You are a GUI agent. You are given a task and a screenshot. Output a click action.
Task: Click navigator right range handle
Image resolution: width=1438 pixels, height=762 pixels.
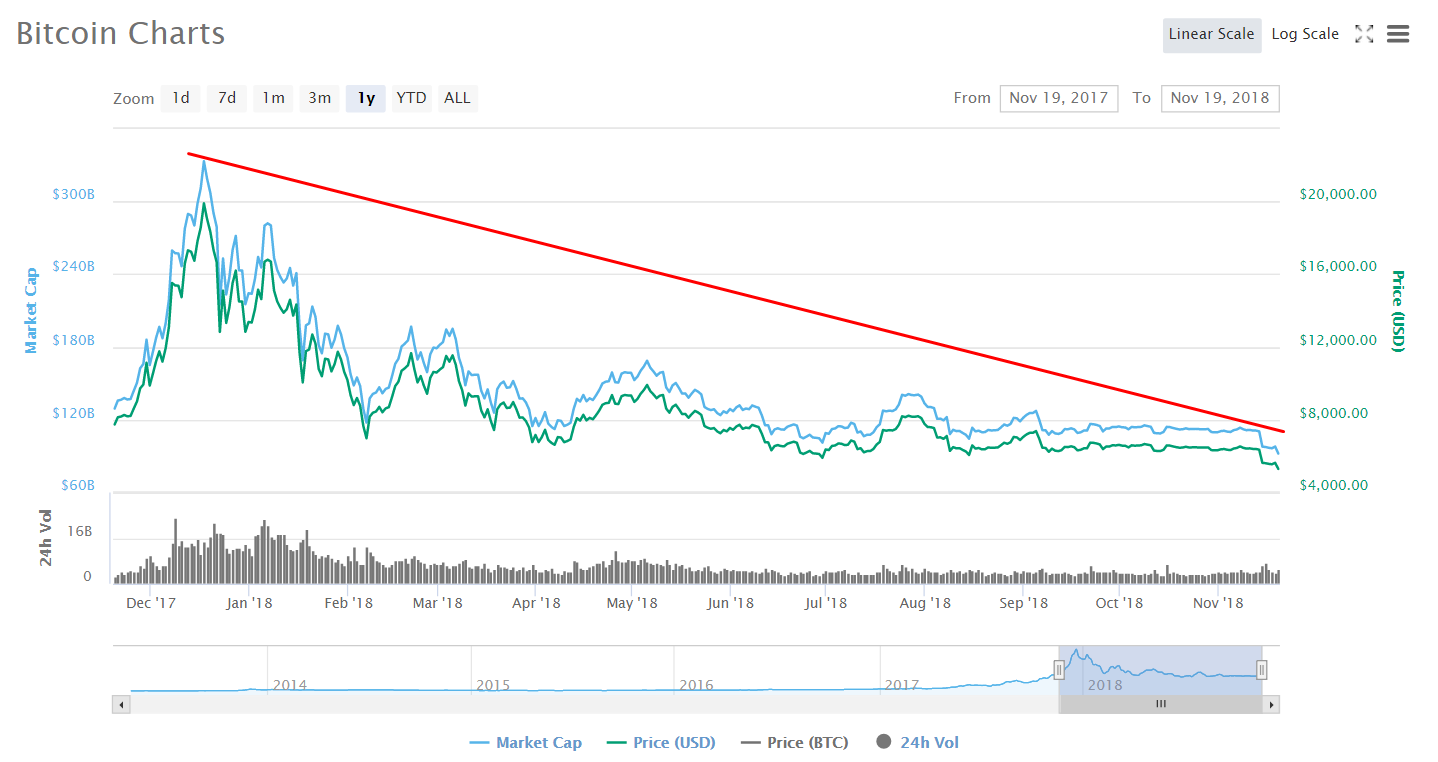[1262, 670]
